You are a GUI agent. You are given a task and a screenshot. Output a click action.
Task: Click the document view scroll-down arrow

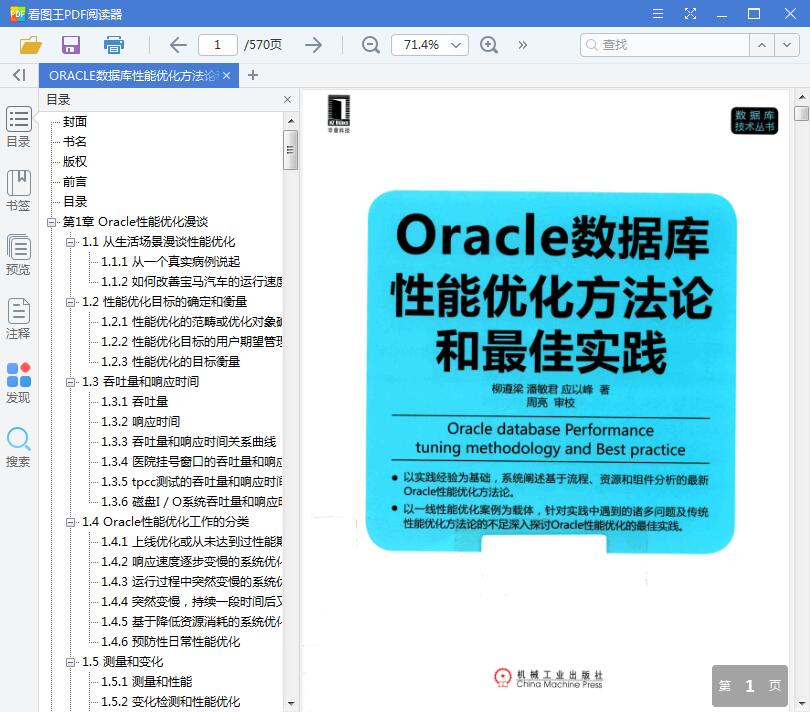click(x=802, y=703)
